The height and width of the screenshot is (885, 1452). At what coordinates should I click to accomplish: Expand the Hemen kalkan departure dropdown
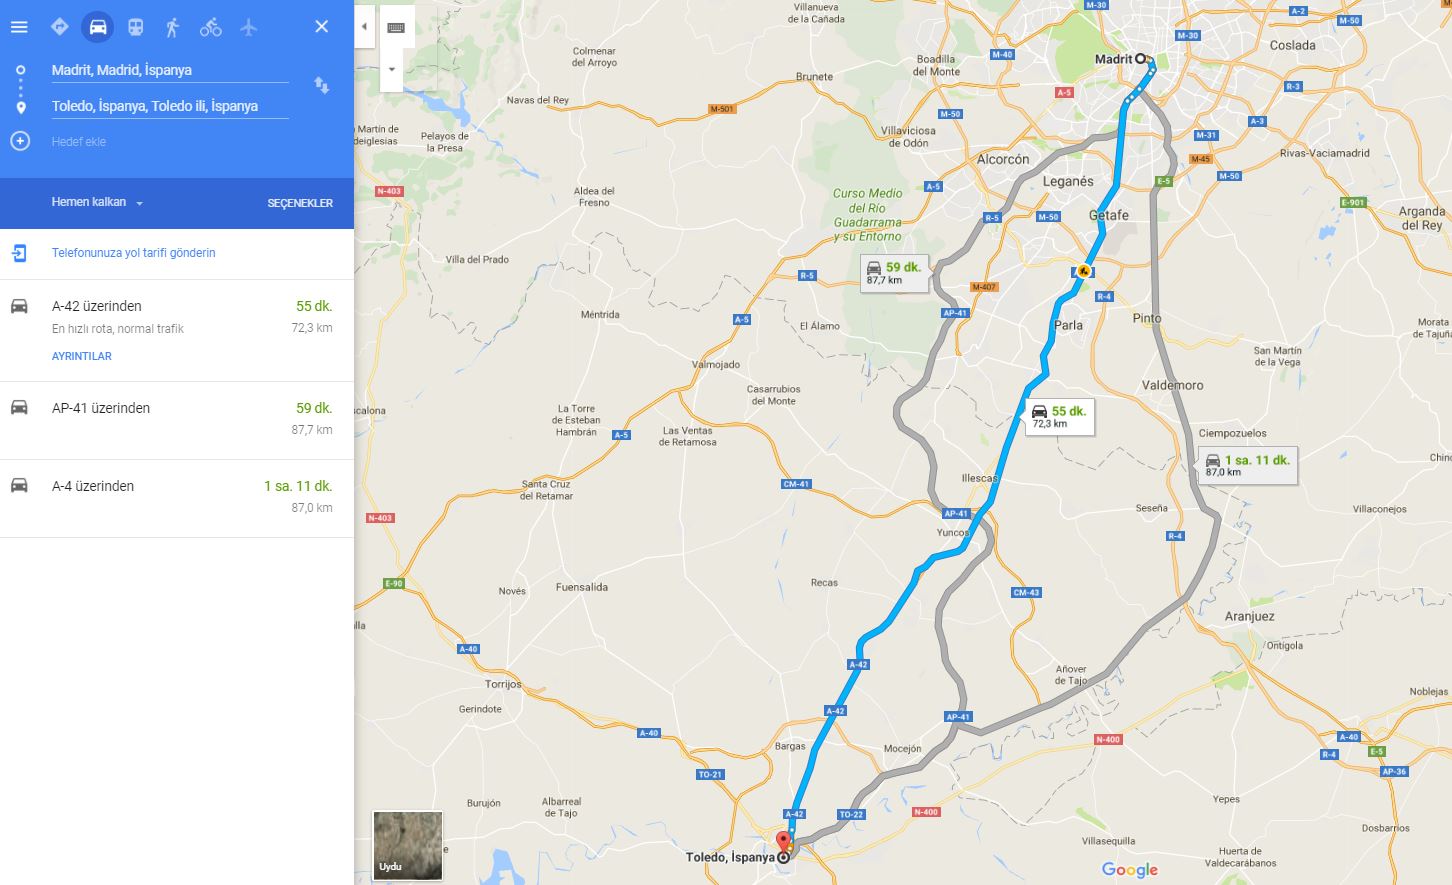point(97,202)
